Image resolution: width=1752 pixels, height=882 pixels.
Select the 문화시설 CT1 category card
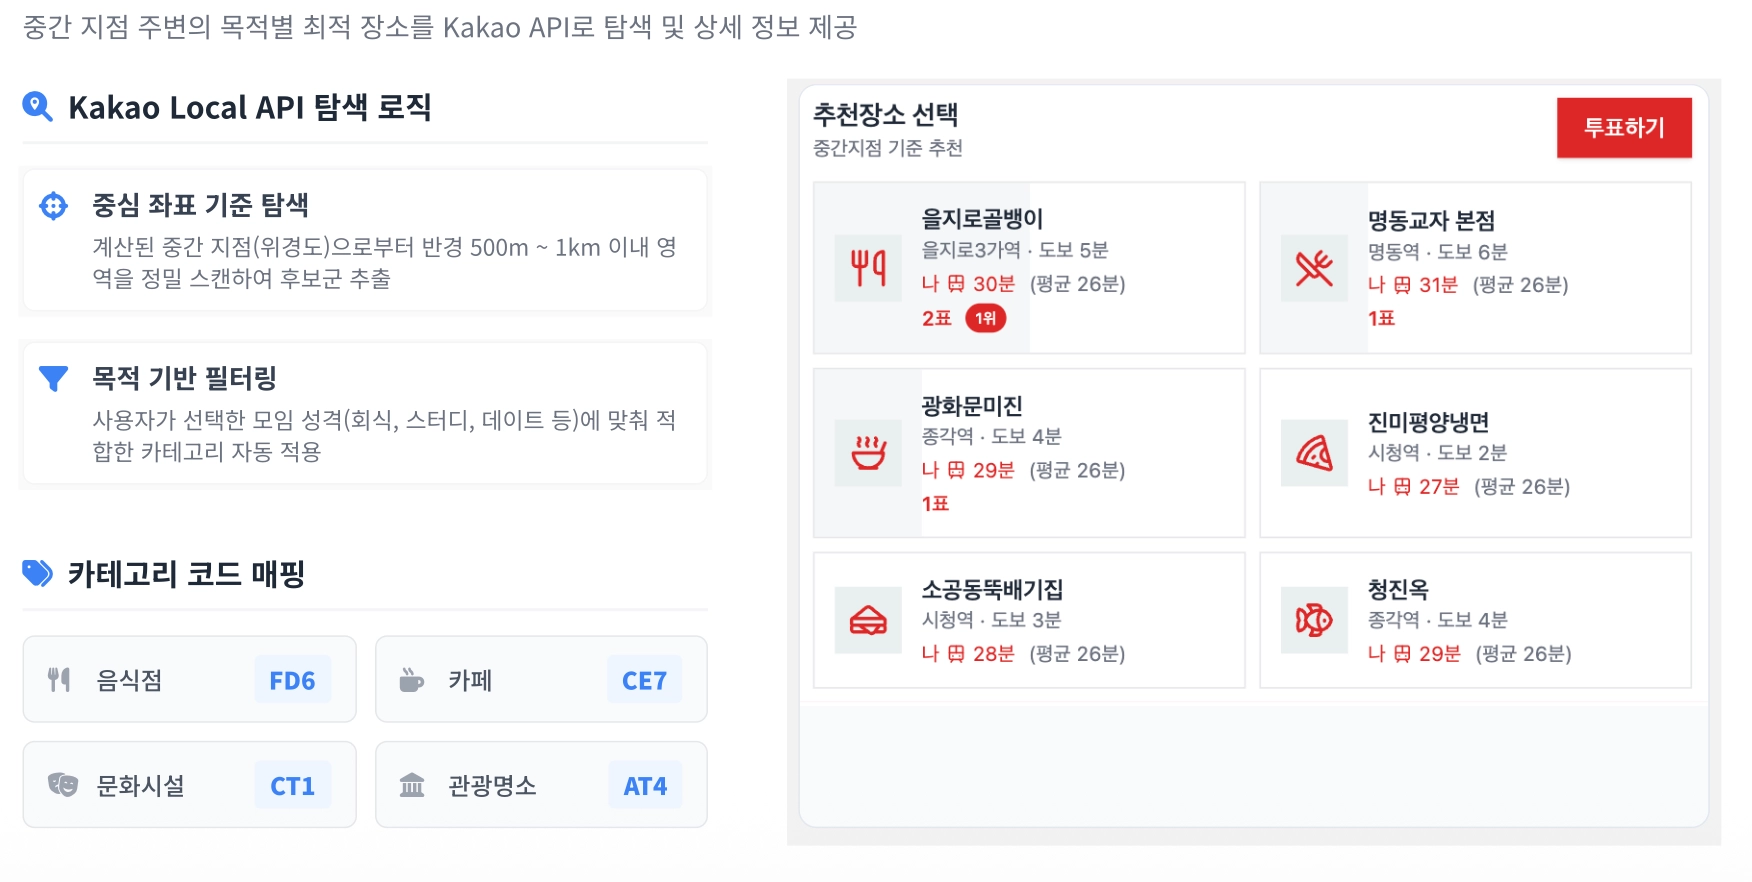pos(189,785)
